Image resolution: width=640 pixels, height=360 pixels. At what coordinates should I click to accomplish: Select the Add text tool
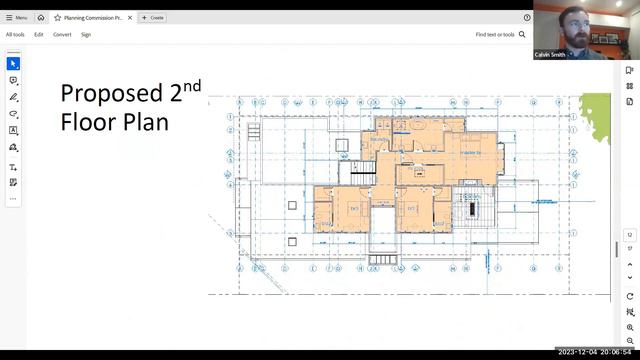pyautogui.click(x=13, y=167)
